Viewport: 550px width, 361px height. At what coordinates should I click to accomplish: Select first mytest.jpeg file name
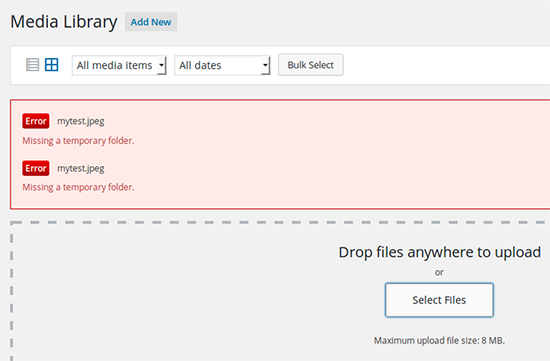pos(81,121)
